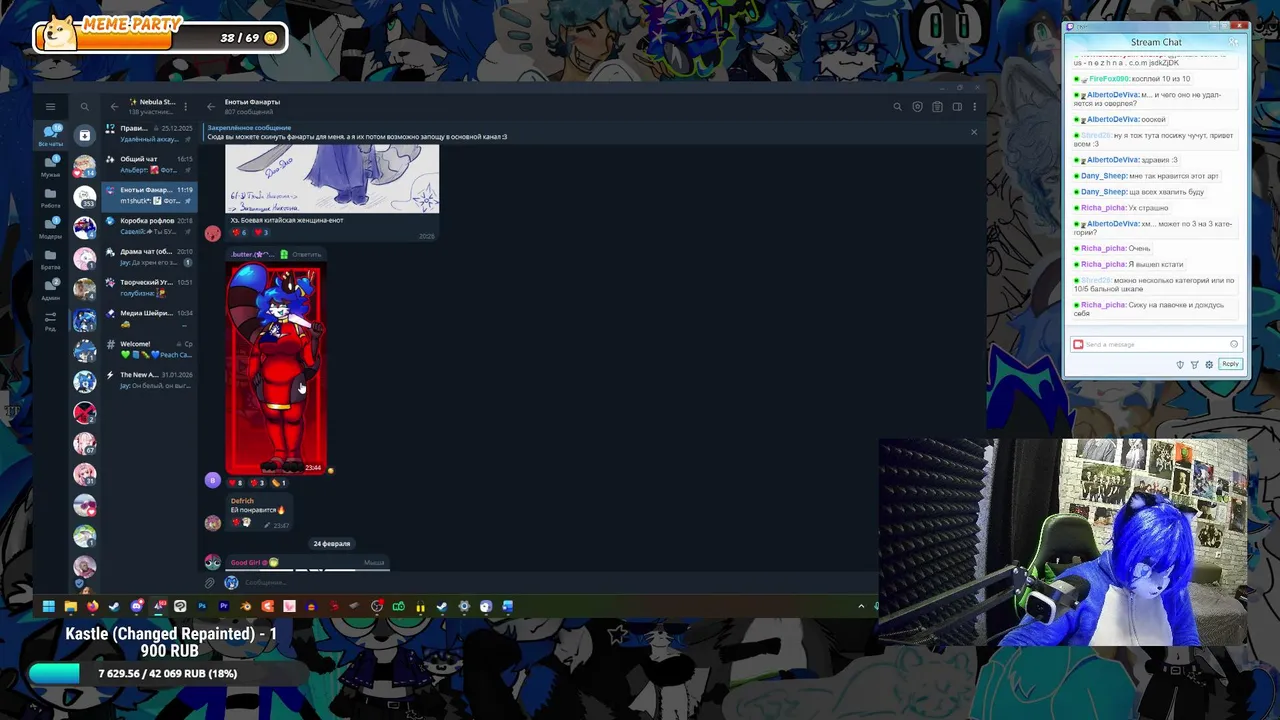Toggle the right sidebar info panel
The width and height of the screenshot is (1280, 720).
click(957, 106)
